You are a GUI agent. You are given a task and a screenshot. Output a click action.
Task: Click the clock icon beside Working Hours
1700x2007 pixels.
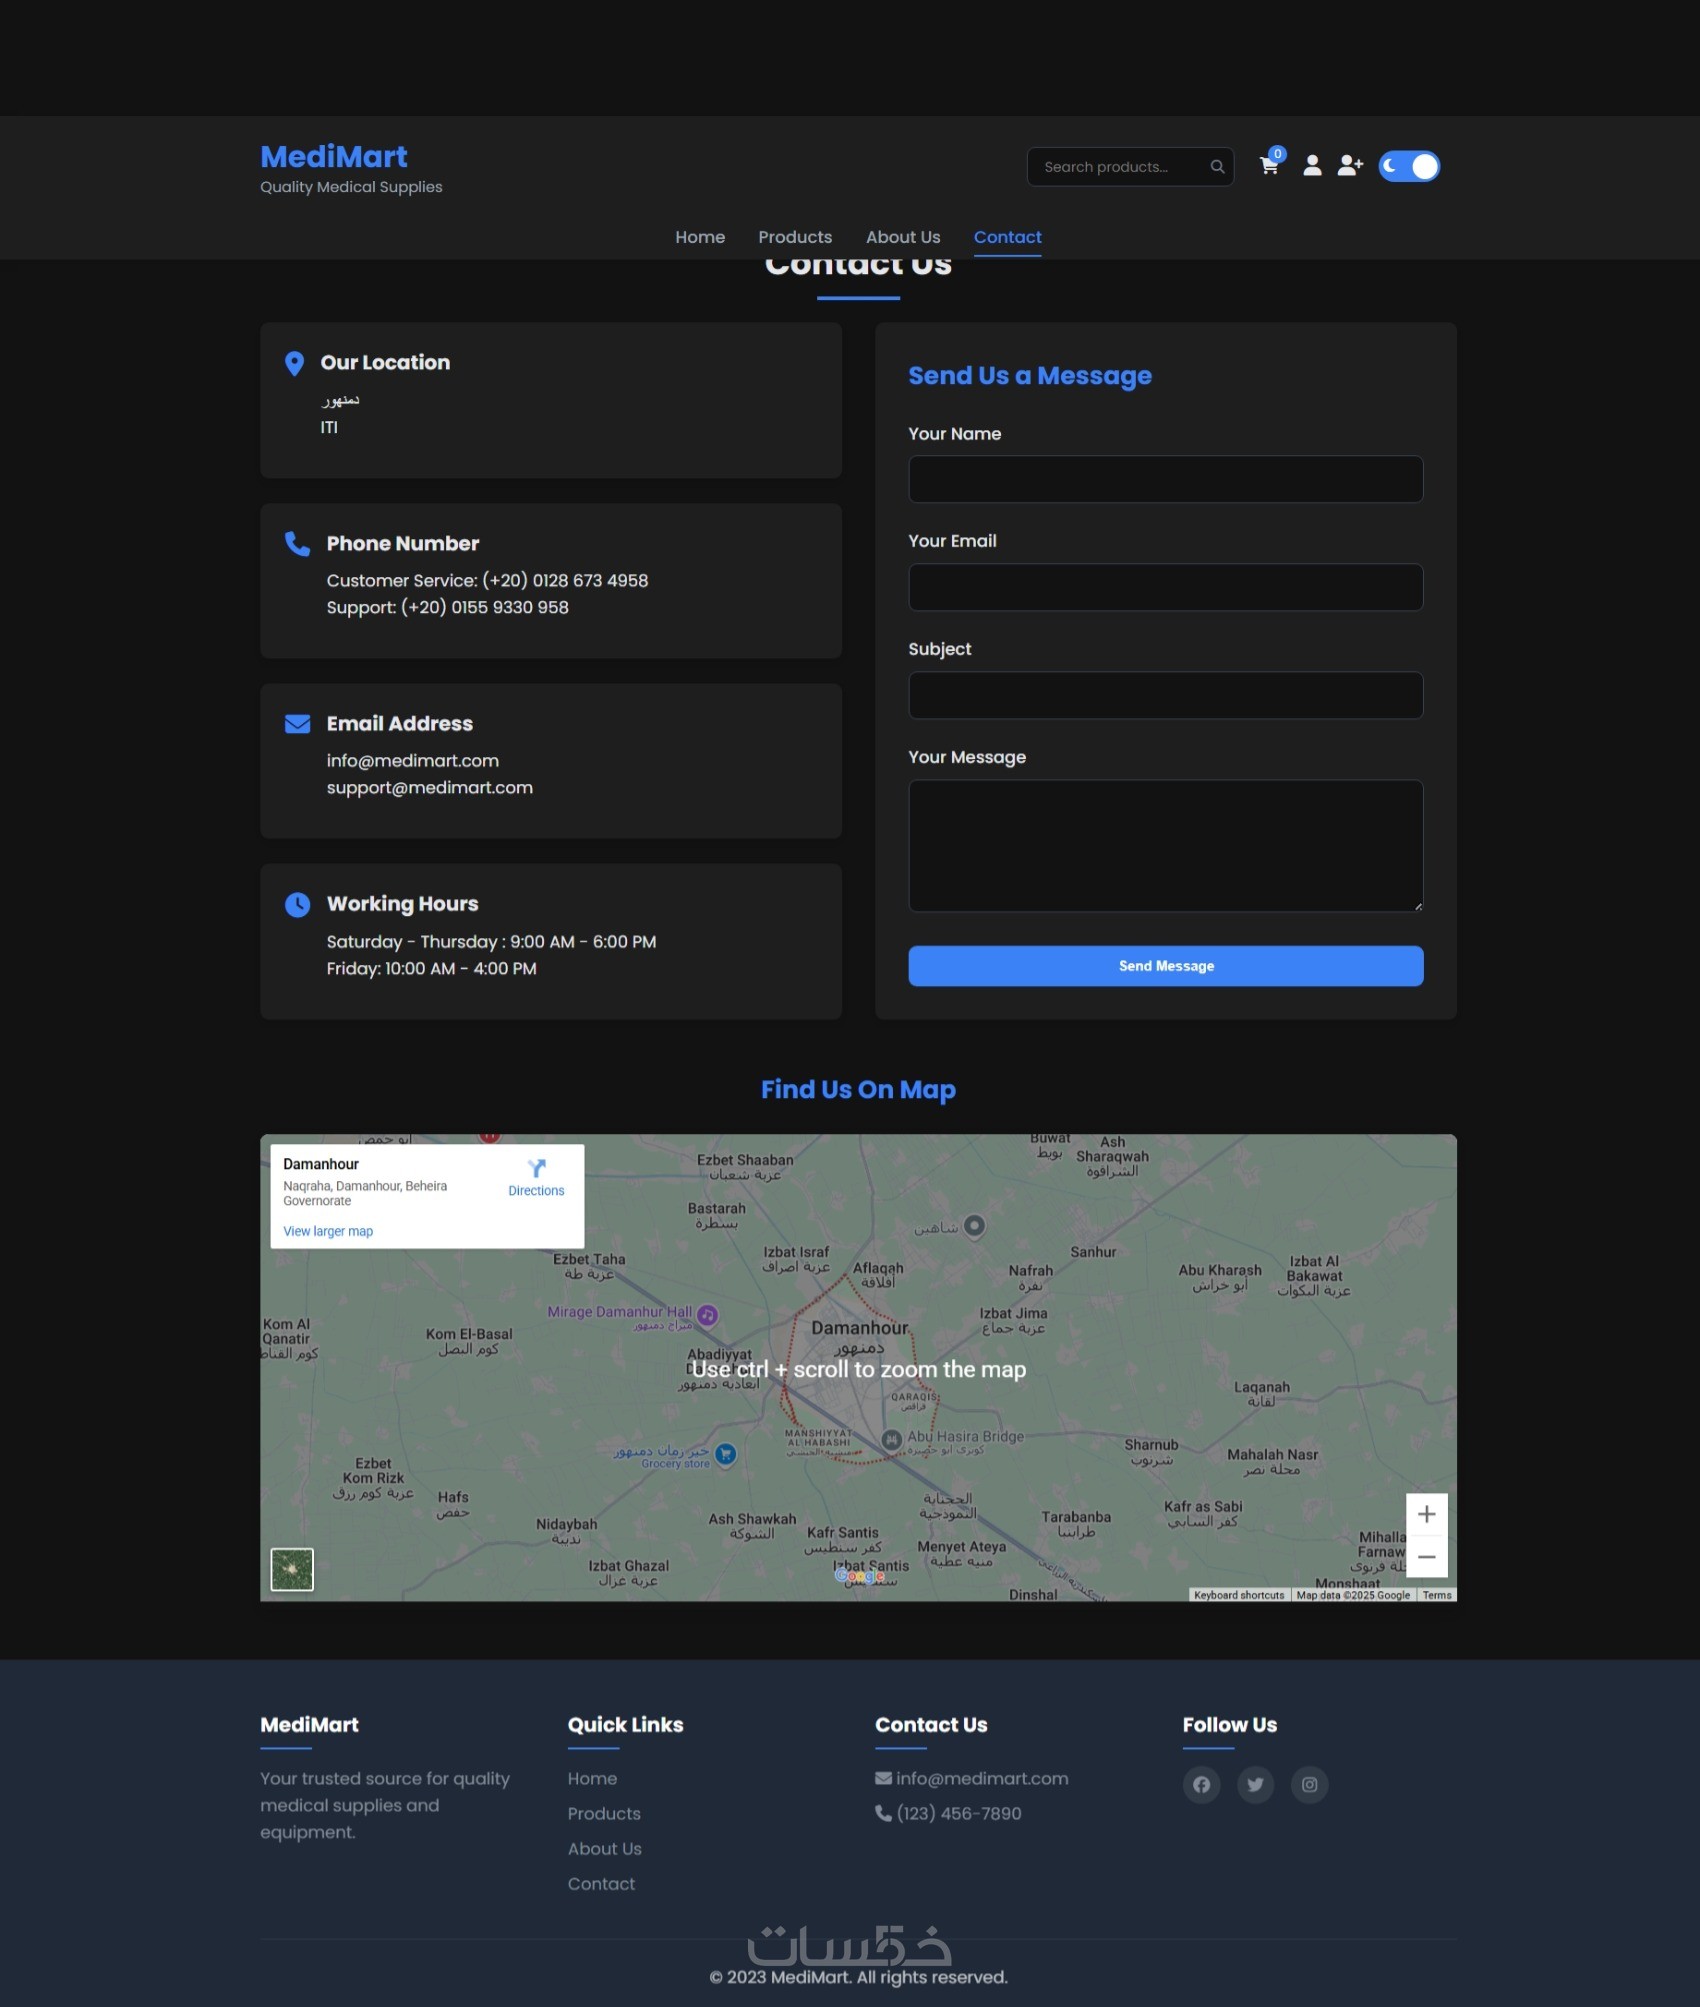click(x=297, y=904)
